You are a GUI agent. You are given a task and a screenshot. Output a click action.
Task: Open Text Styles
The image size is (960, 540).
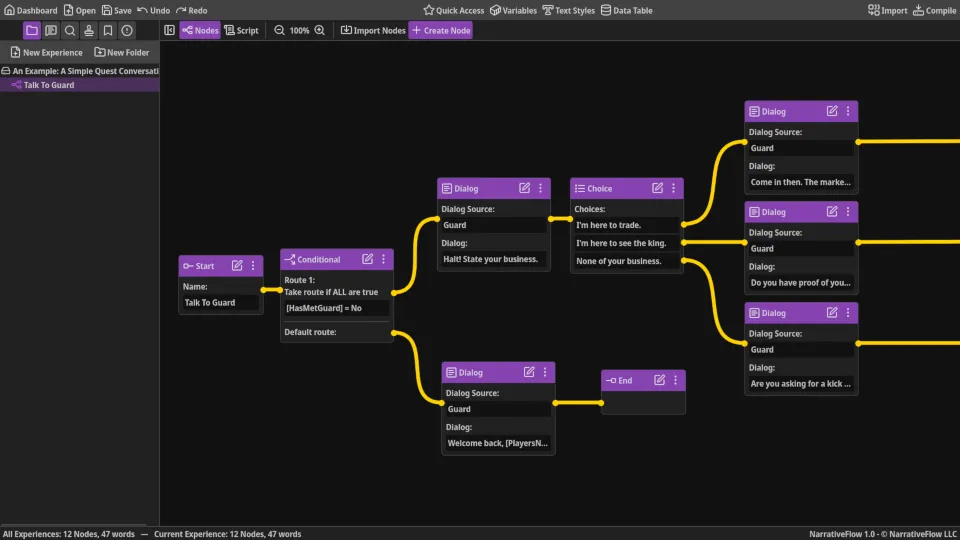coord(568,10)
